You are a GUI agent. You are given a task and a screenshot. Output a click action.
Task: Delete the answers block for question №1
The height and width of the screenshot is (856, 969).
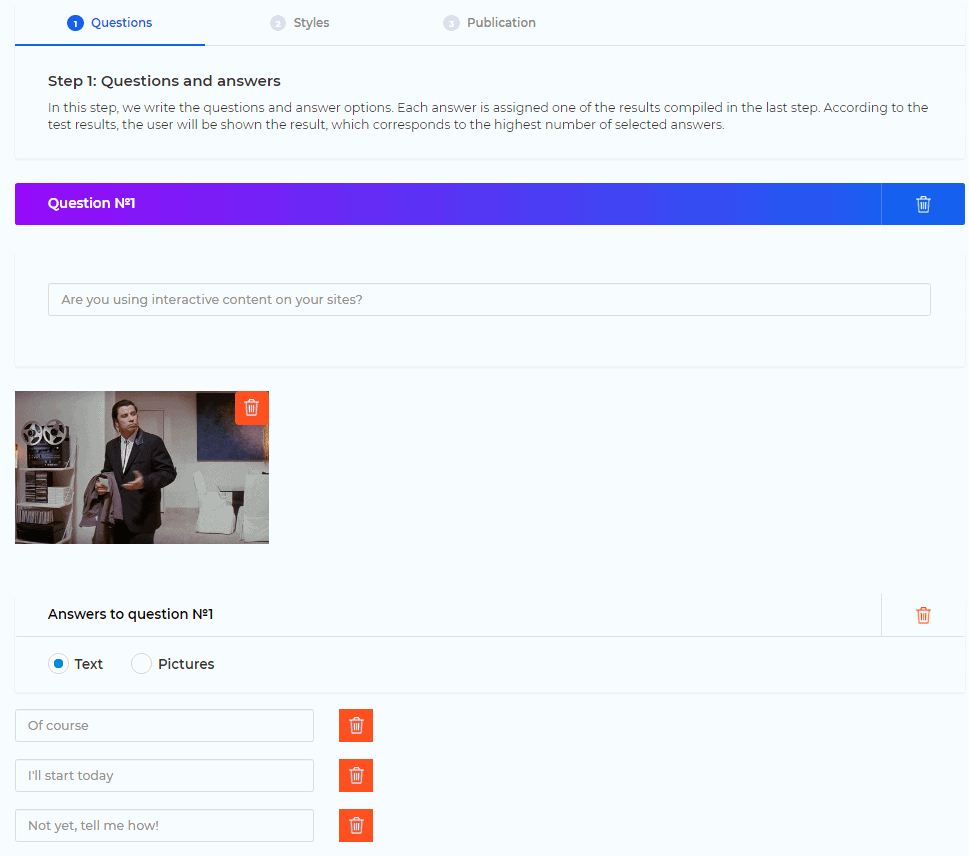click(x=923, y=615)
